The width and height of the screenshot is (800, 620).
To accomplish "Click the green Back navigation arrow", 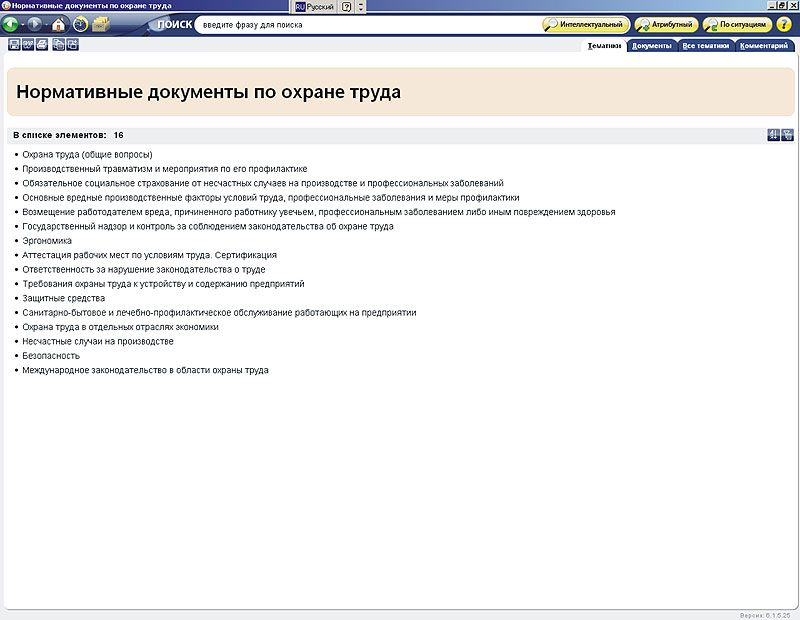I will [x=11, y=24].
